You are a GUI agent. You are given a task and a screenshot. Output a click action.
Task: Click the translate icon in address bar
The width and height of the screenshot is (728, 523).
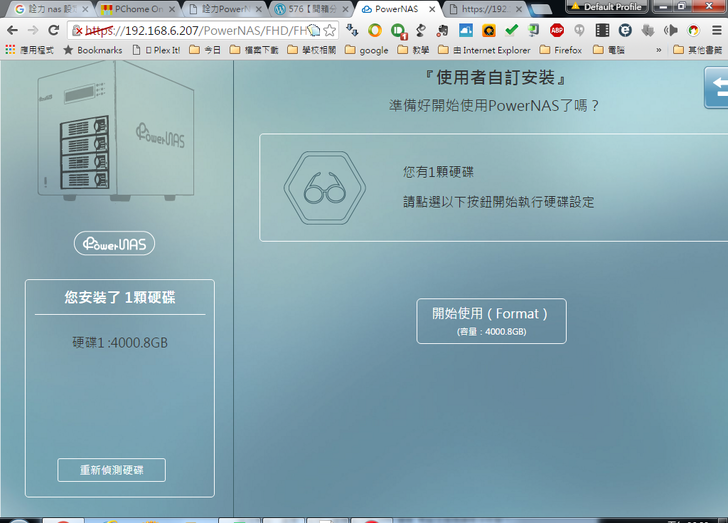click(314, 31)
